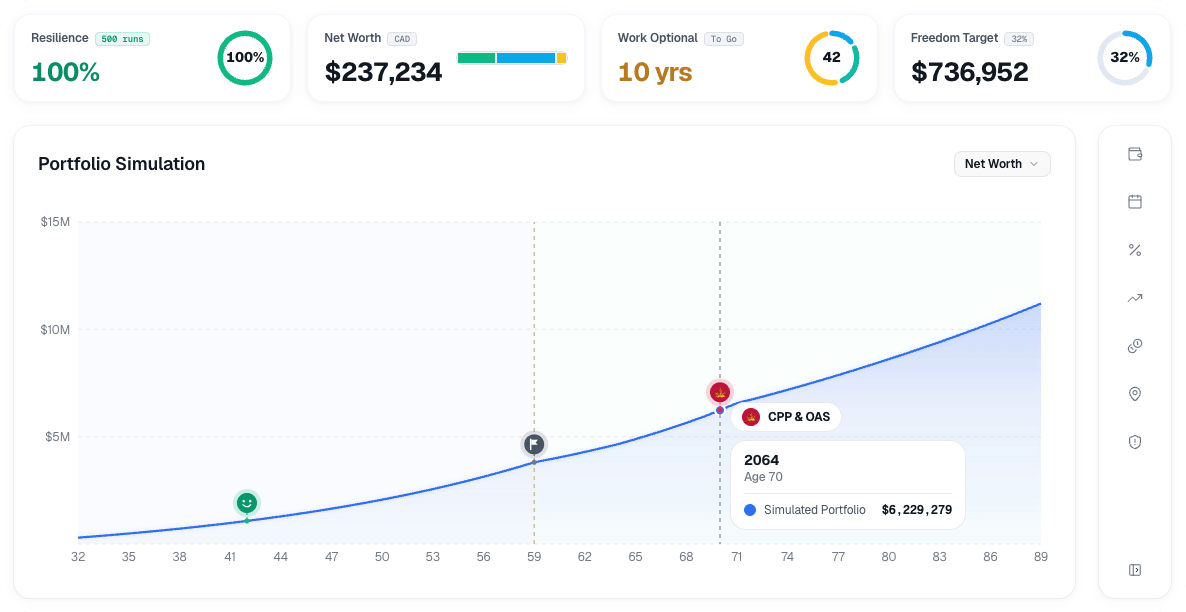
Task: Click age 77 on the x-axis
Action: click(838, 557)
